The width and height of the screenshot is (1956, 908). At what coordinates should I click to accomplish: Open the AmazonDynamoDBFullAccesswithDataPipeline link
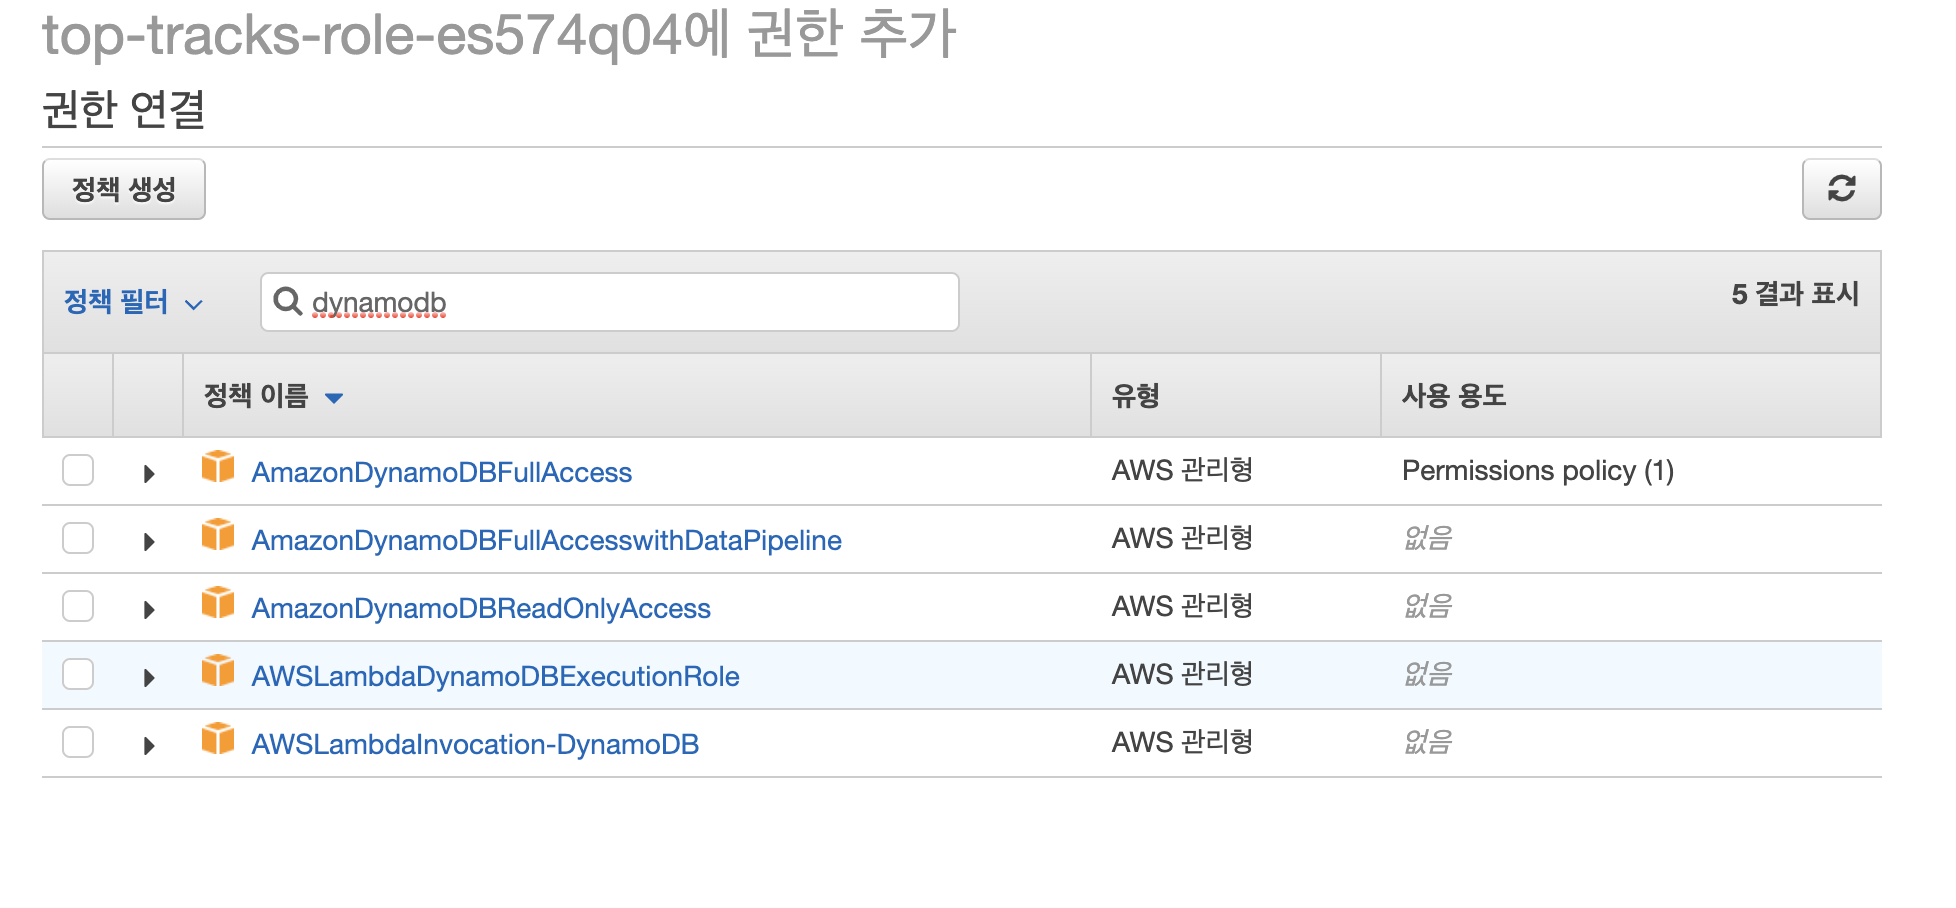546,540
